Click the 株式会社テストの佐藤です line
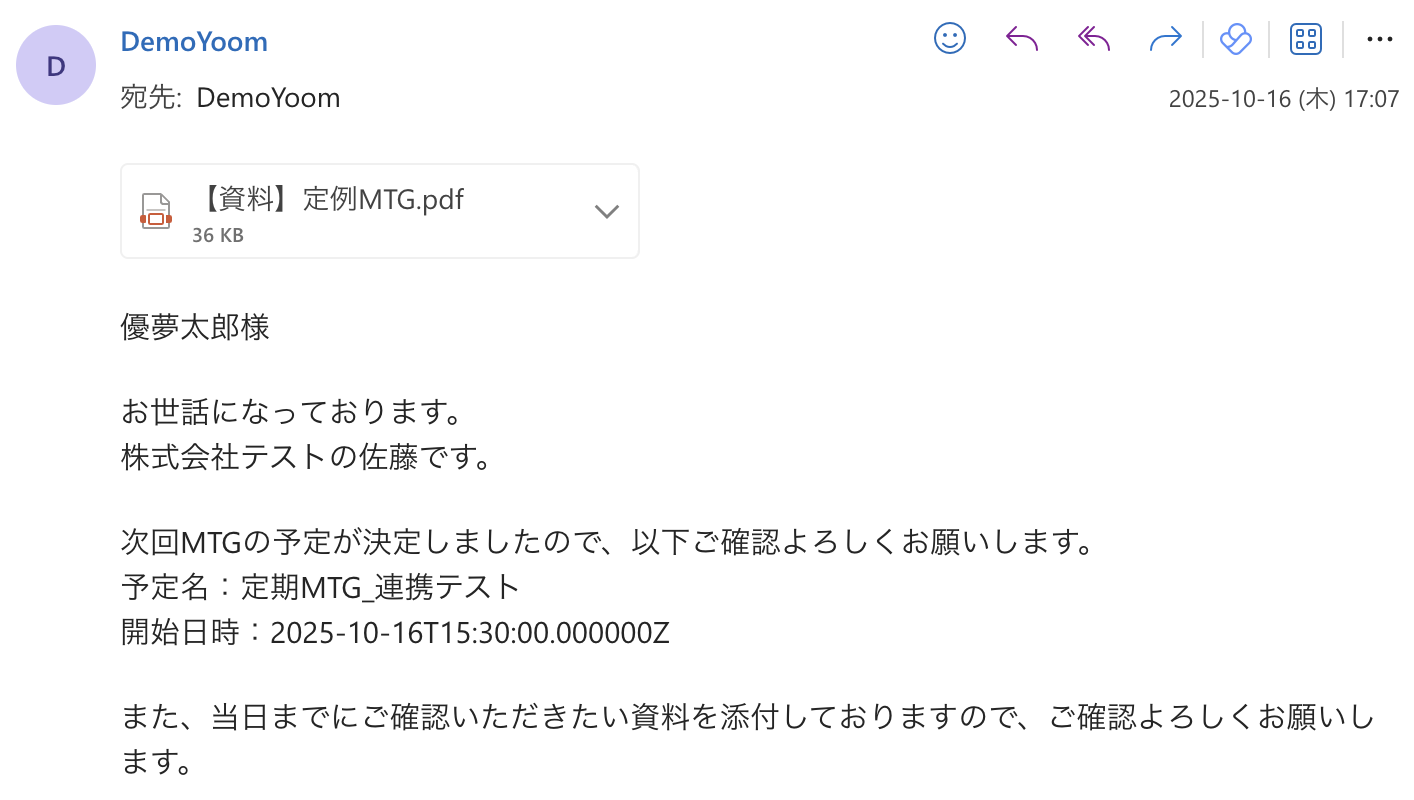The height and width of the screenshot is (800, 1414). click(308, 457)
